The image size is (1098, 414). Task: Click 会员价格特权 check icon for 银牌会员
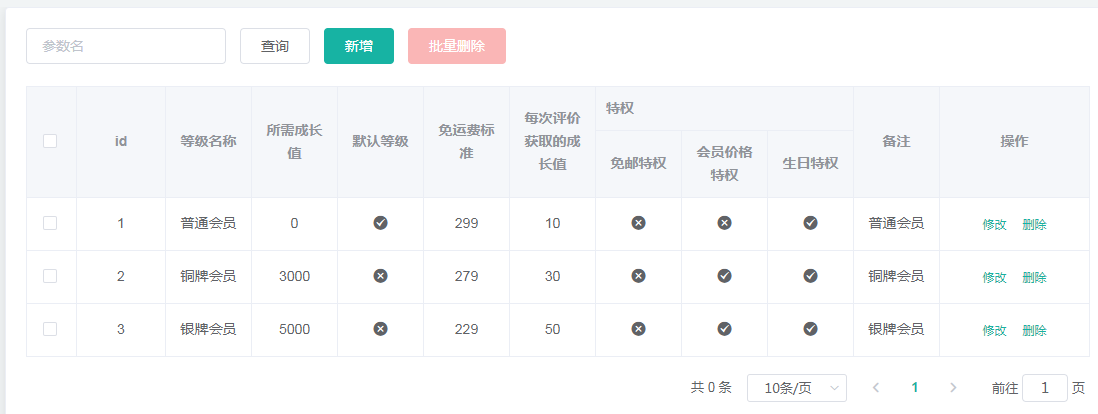click(x=724, y=328)
